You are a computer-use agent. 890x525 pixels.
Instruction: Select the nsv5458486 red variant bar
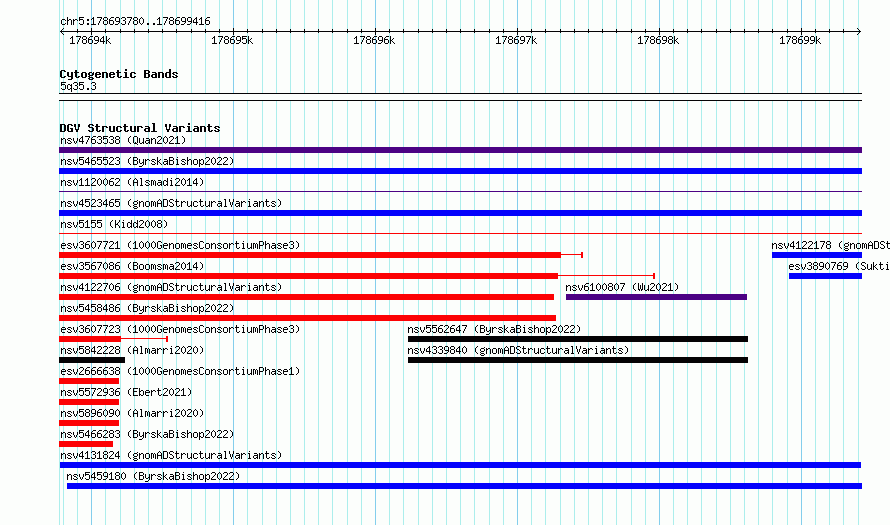point(308,318)
